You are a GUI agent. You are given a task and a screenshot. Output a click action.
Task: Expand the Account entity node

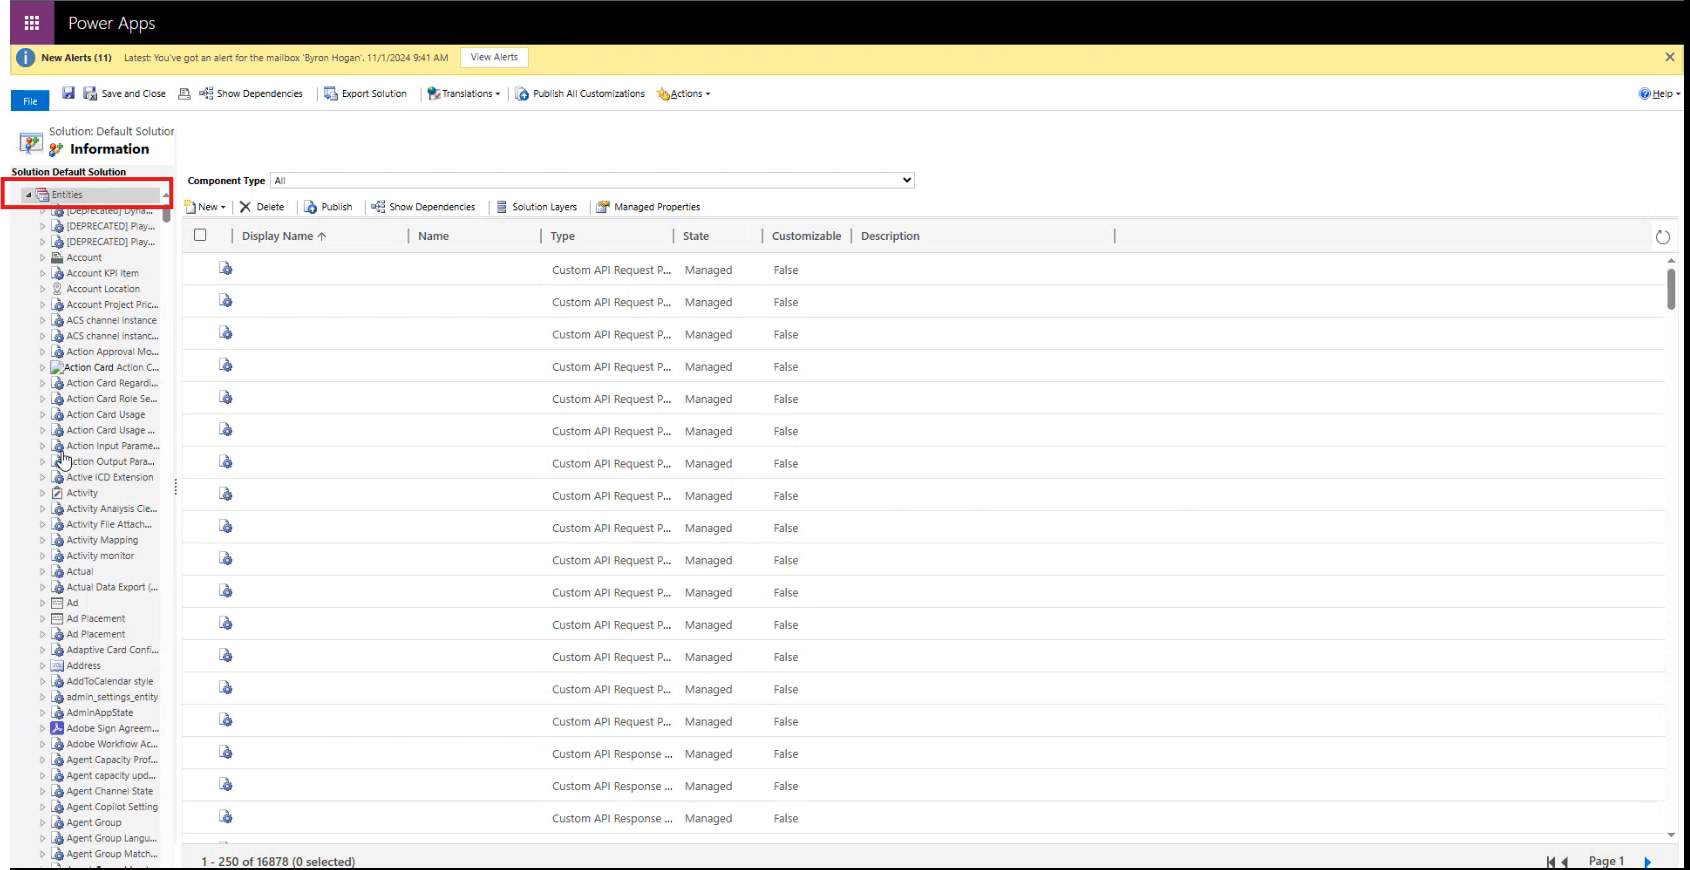point(42,258)
